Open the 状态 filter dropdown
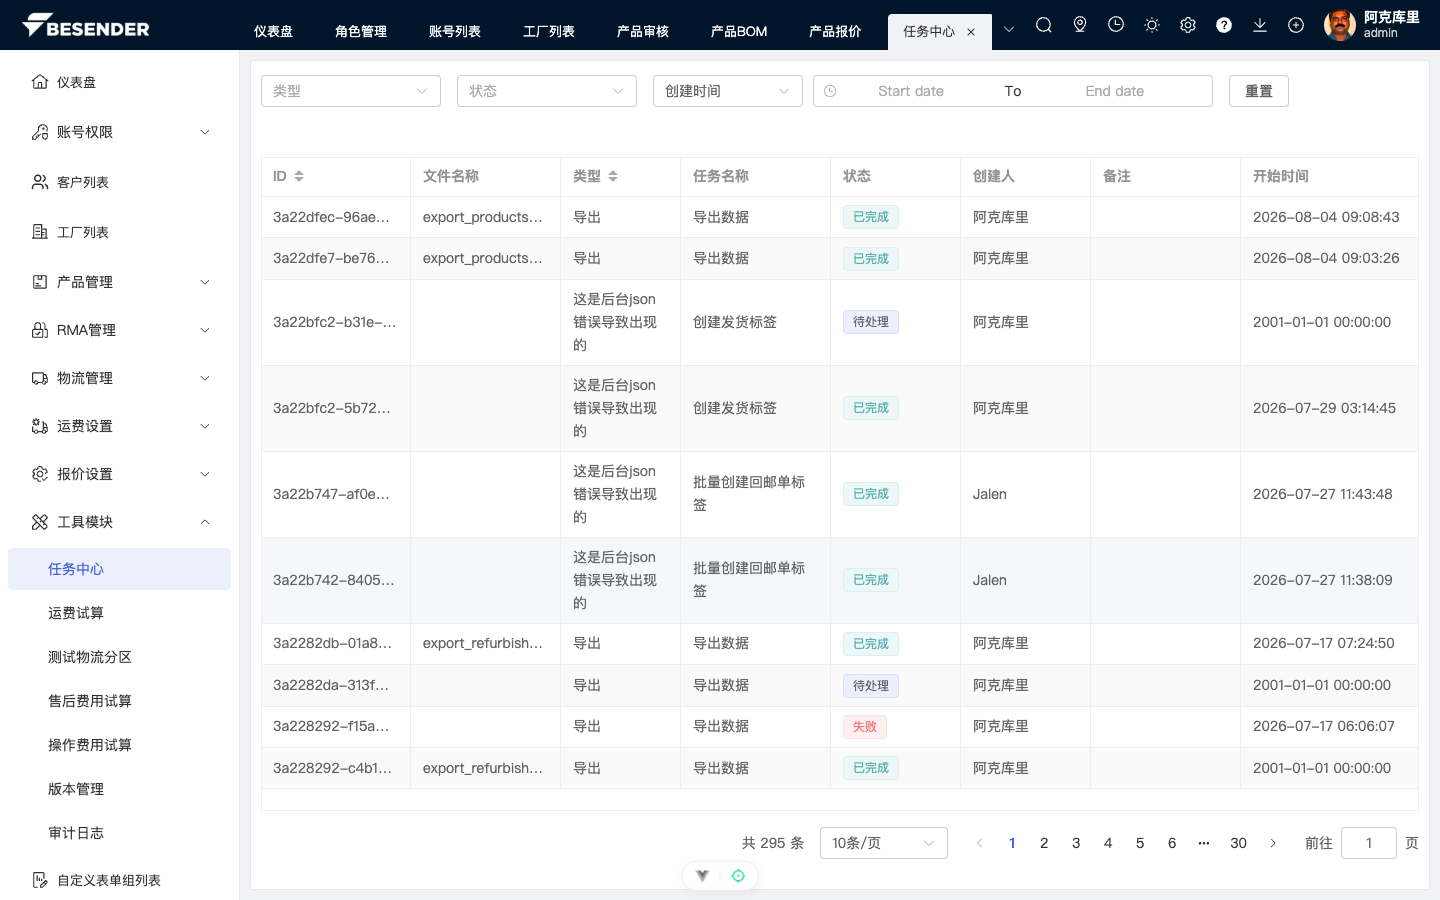Image resolution: width=1440 pixels, height=900 pixels. coord(547,91)
